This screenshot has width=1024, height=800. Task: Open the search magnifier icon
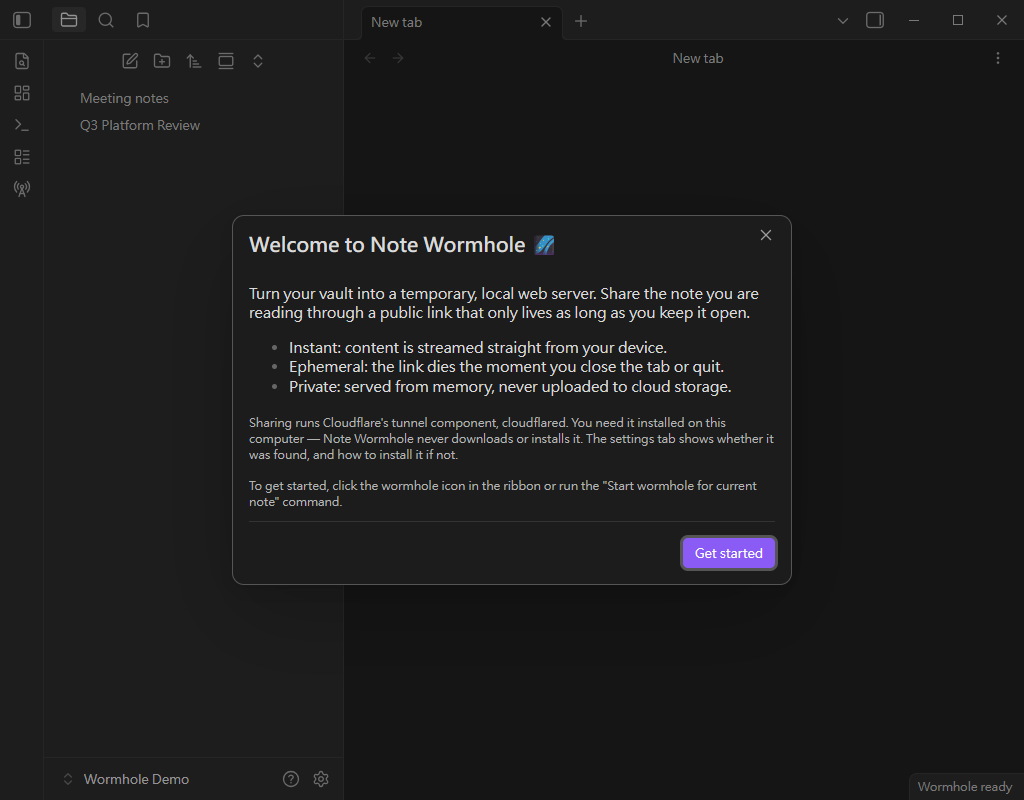(x=106, y=20)
